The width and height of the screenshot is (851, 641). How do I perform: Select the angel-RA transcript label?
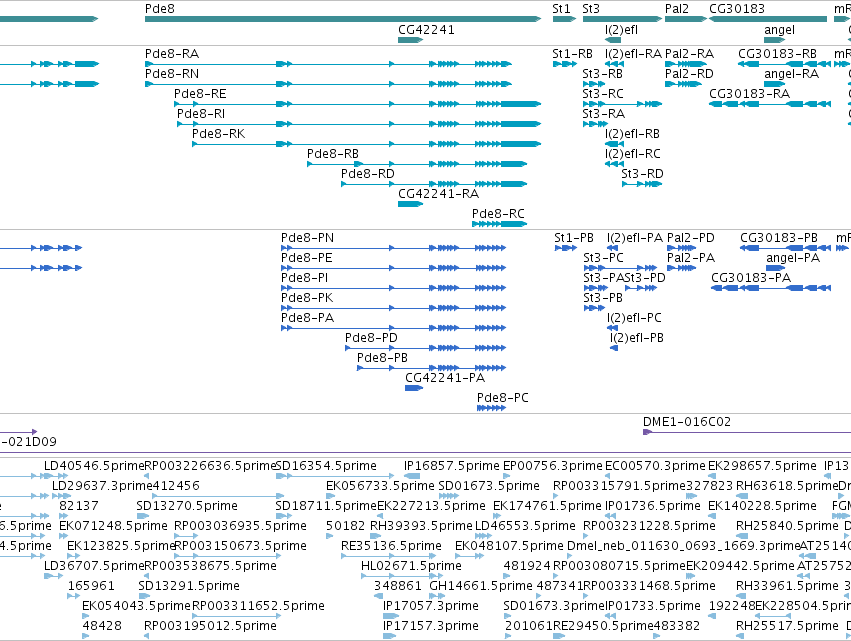[791, 74]
